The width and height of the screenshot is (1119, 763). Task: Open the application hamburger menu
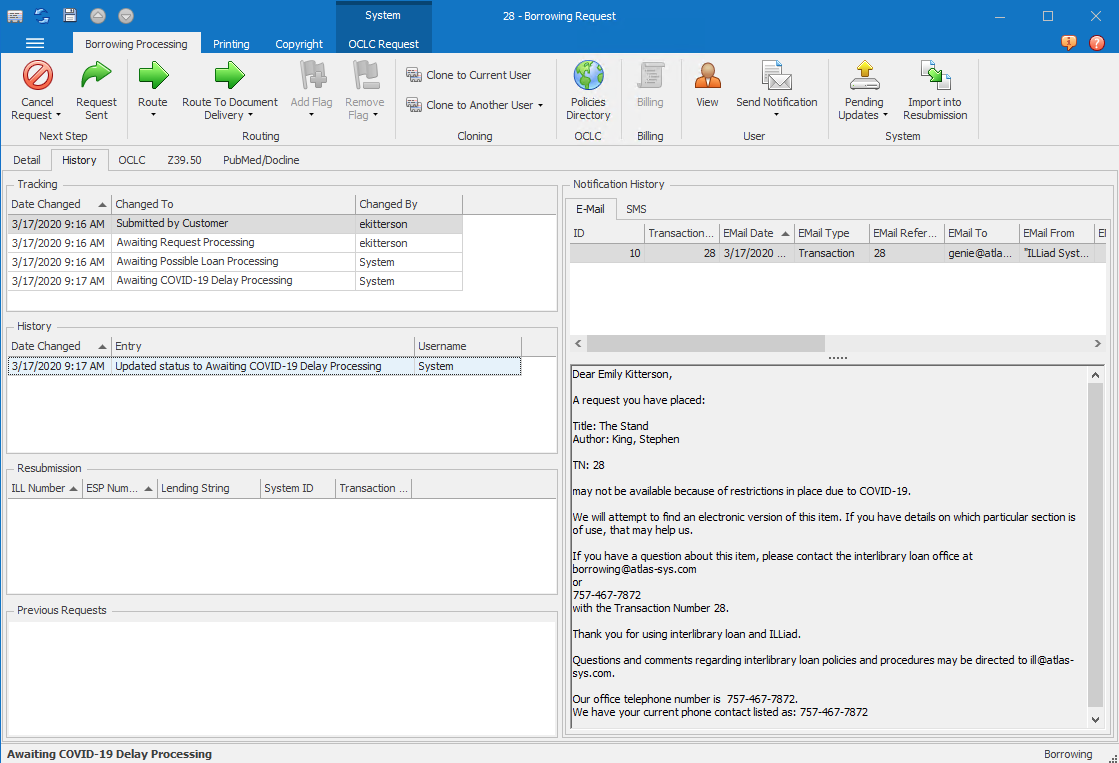point(35,43)
